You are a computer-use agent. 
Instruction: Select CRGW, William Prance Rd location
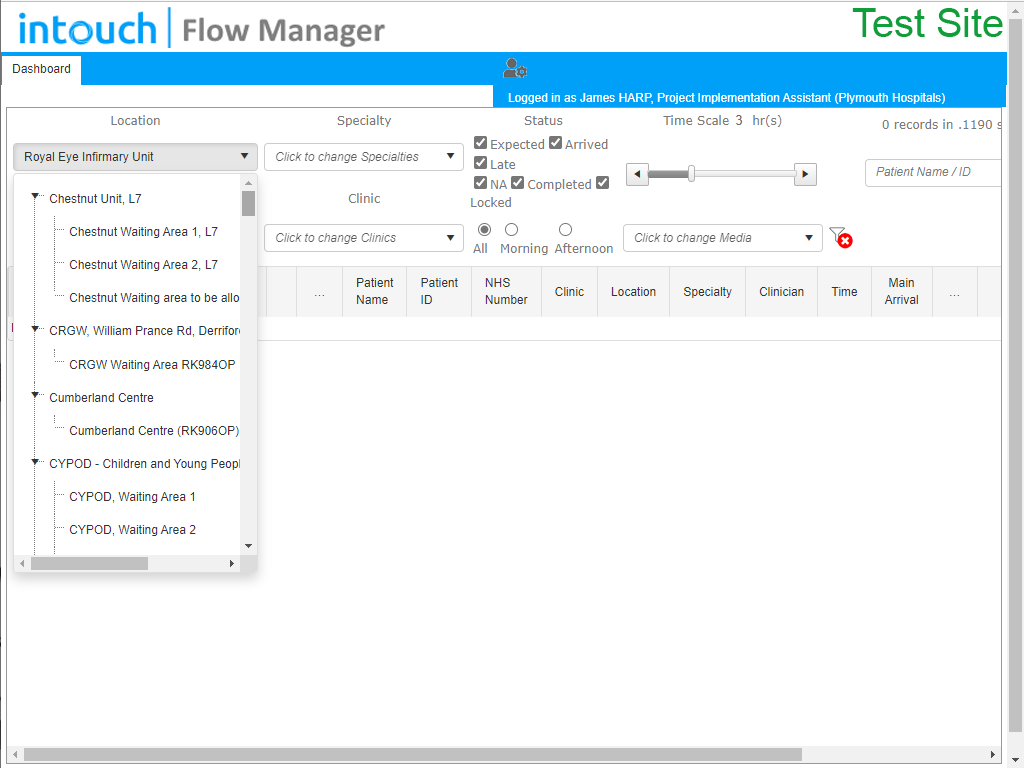(x=144, y=331)
